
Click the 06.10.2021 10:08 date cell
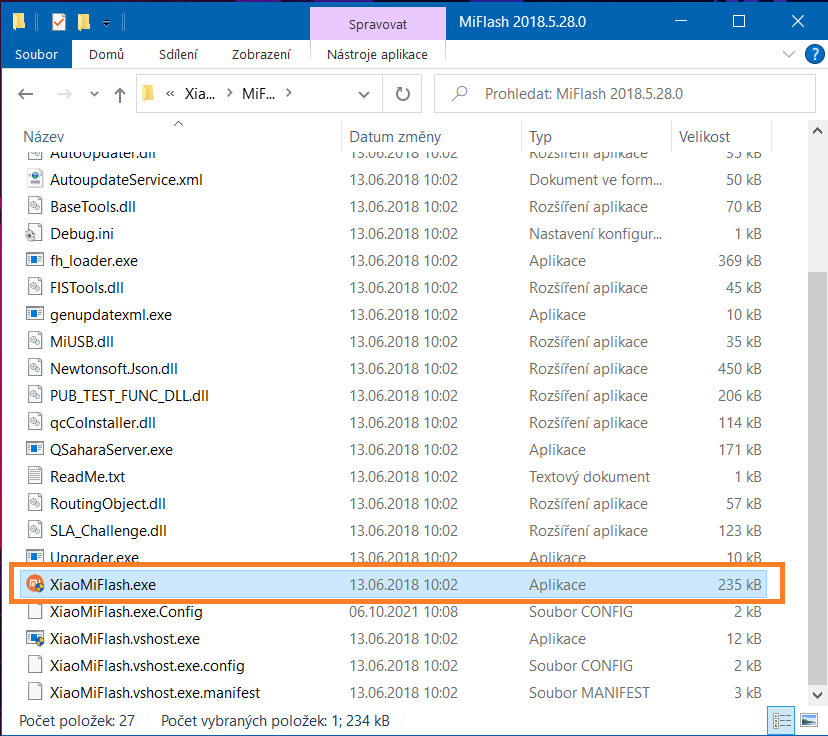pos(403,611)
